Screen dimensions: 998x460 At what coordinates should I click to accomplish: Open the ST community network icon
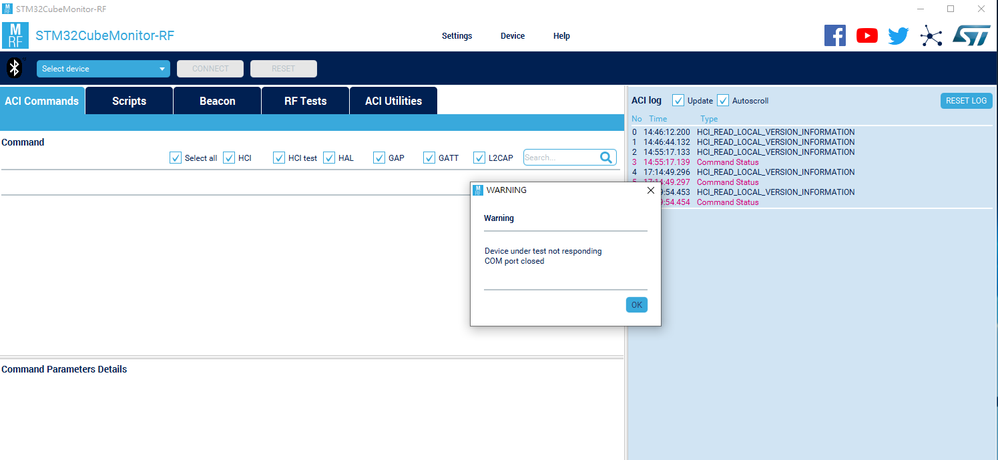pos(931,36)
